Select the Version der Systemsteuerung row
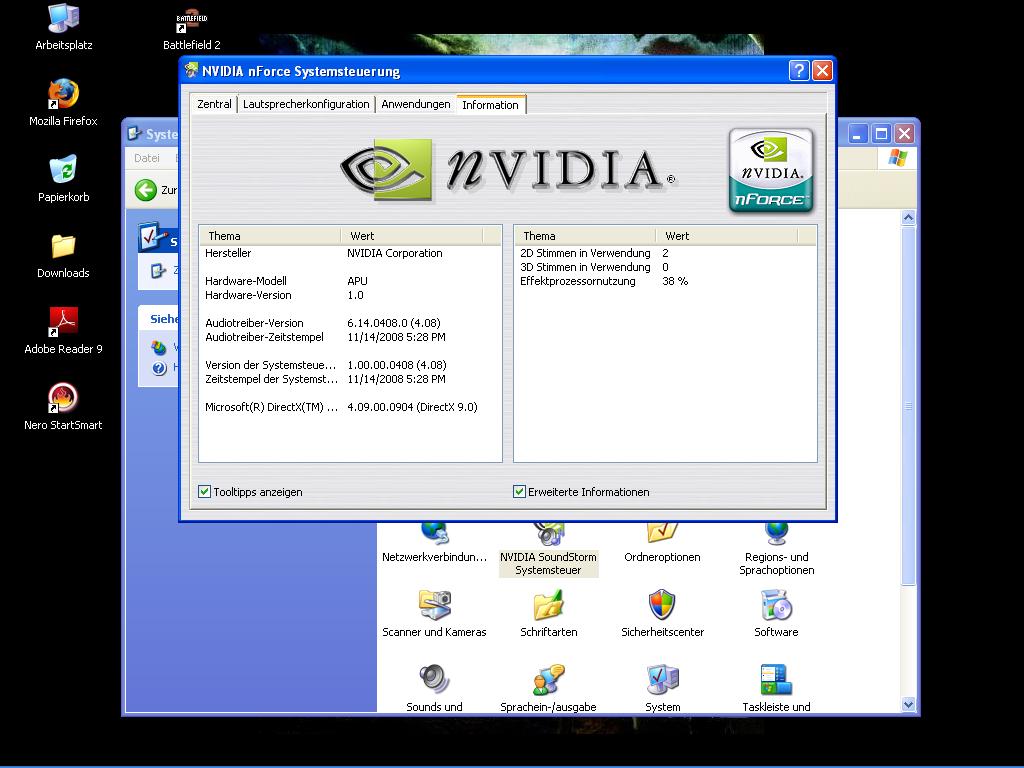Viewport: 1024px width, 768px height. [x=350, y=365]
